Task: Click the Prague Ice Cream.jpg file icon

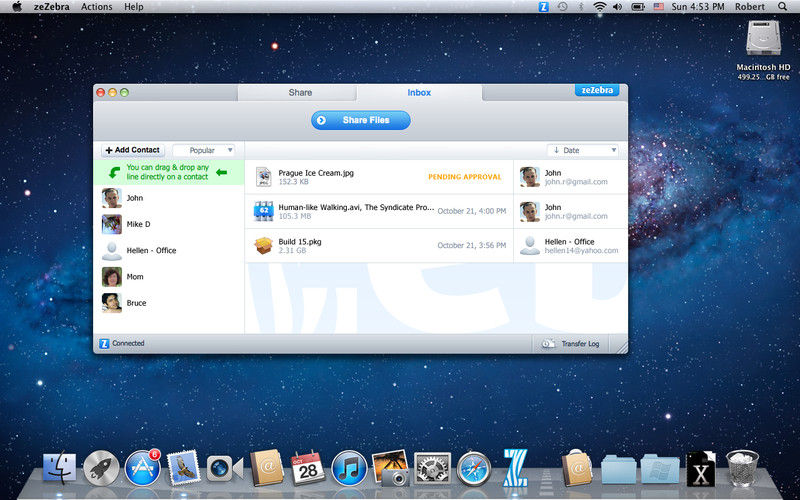Action: 263,177
